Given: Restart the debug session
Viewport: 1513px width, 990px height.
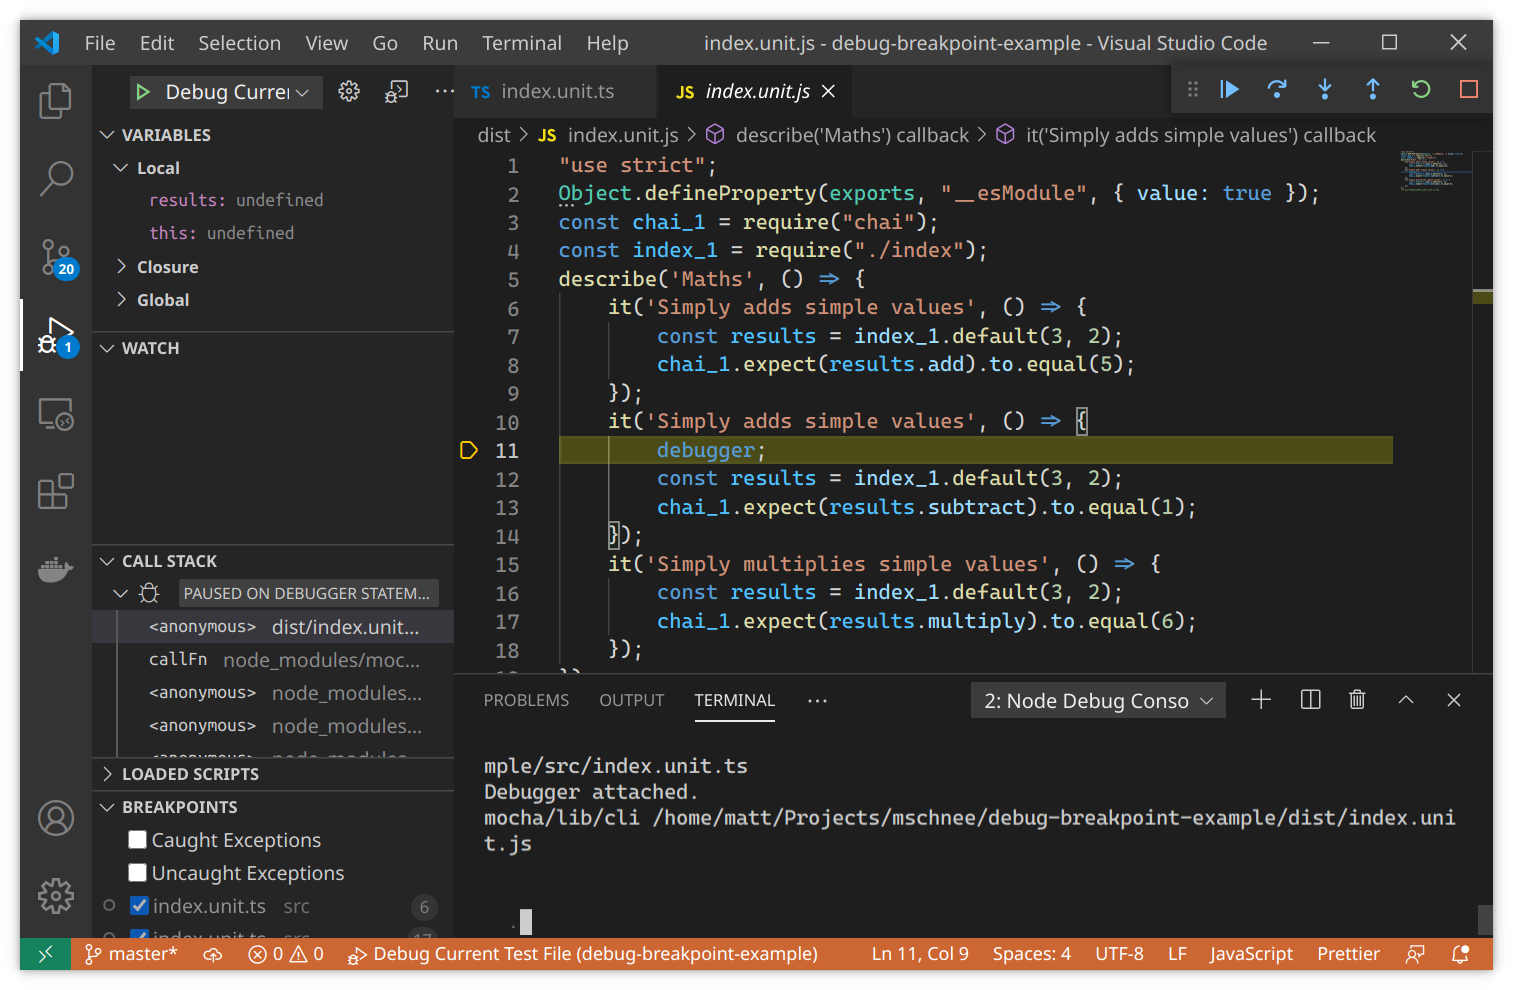Looking at the screenshot, I should (x=1421, y=90).
